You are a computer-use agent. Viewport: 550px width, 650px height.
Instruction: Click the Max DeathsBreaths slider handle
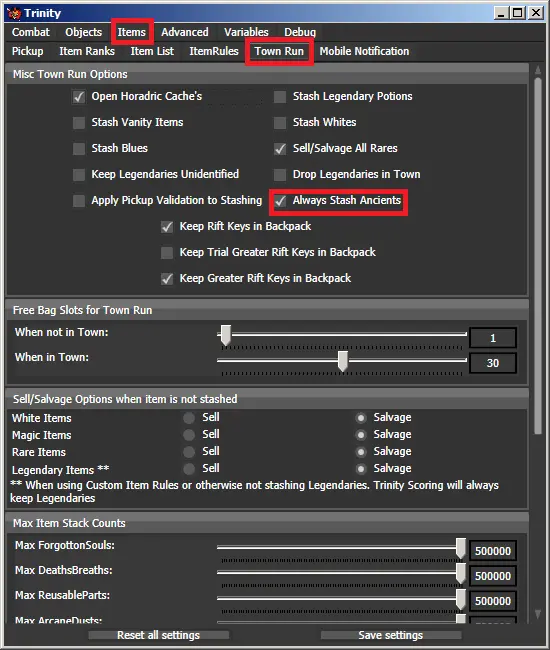click(x=460, y=573)
